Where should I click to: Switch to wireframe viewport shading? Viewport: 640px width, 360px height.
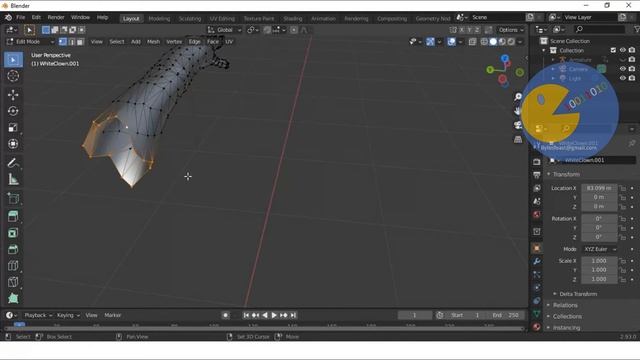coord(484,42)
